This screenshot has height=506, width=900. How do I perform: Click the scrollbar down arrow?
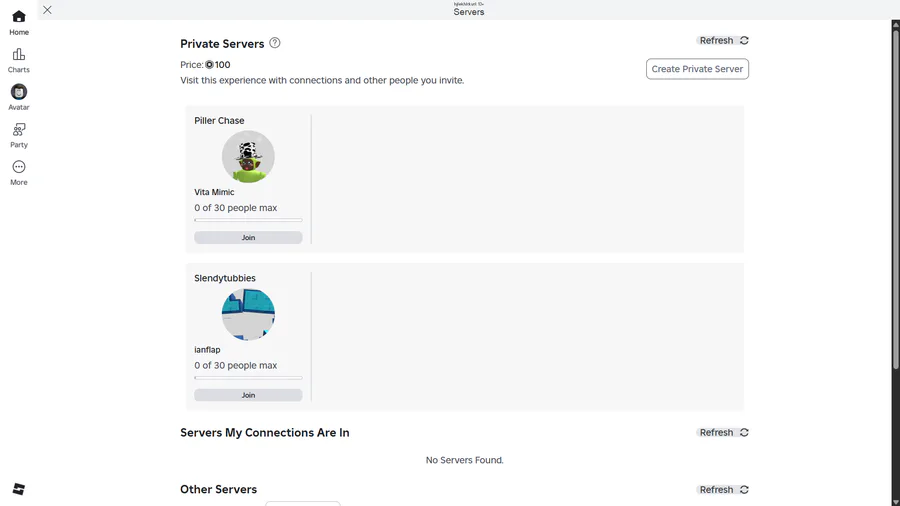(x=895, y=500)
